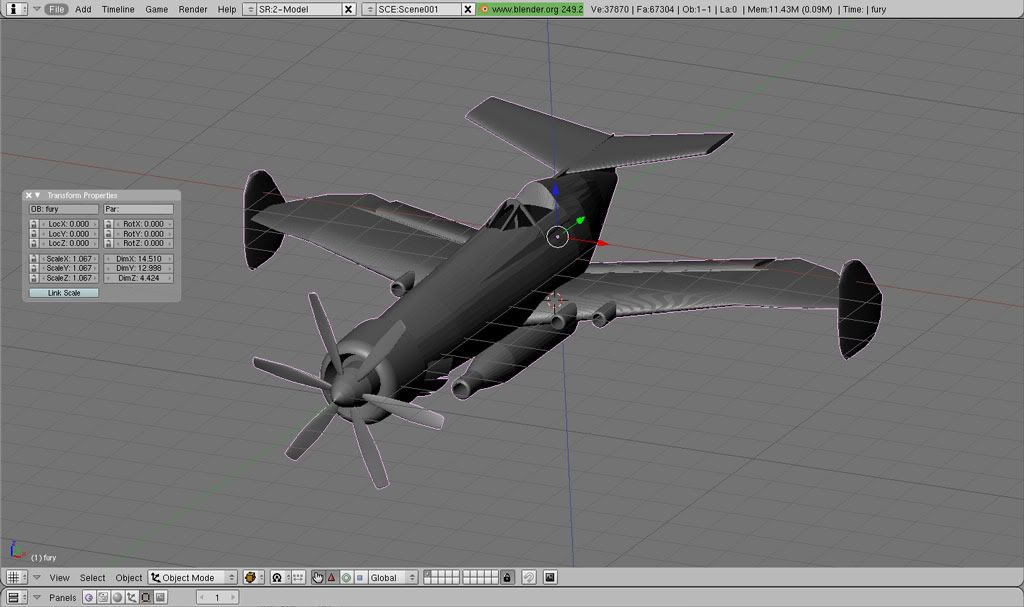
Task: Visit the www.blender.org 249.2 link
Action: (530, 9)
